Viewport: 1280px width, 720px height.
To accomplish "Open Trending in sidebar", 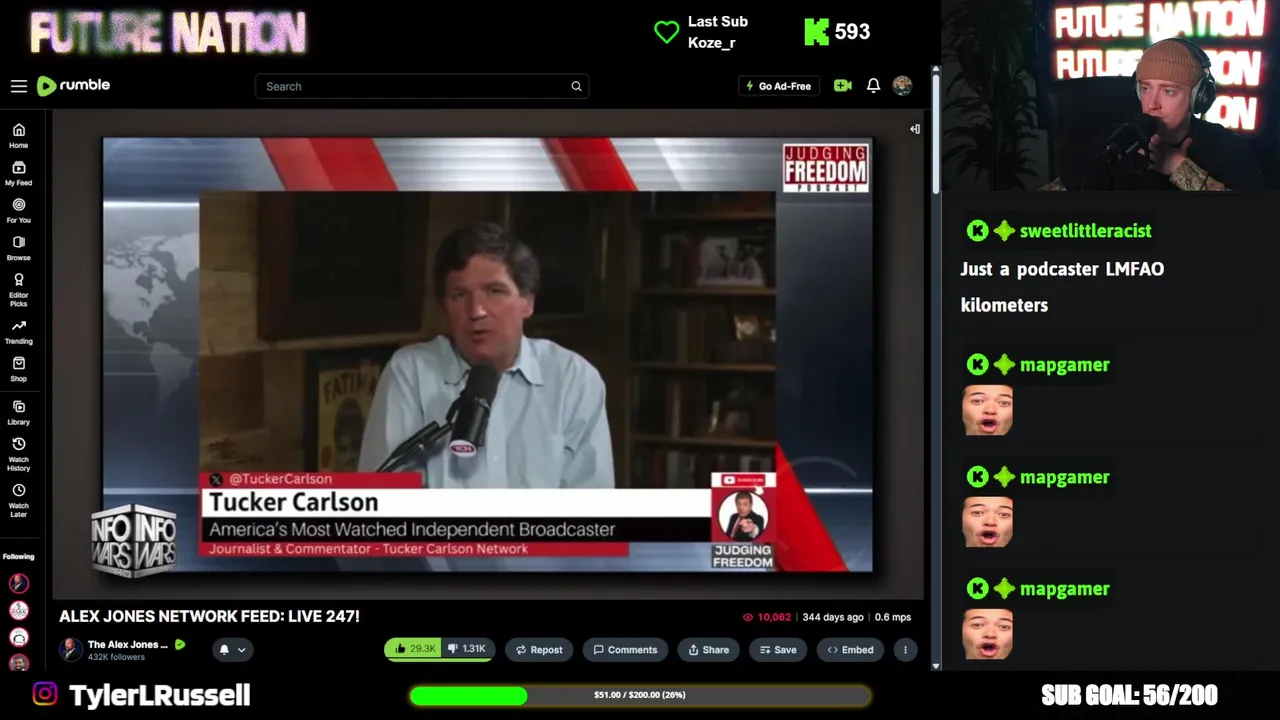I will point(18,332).
